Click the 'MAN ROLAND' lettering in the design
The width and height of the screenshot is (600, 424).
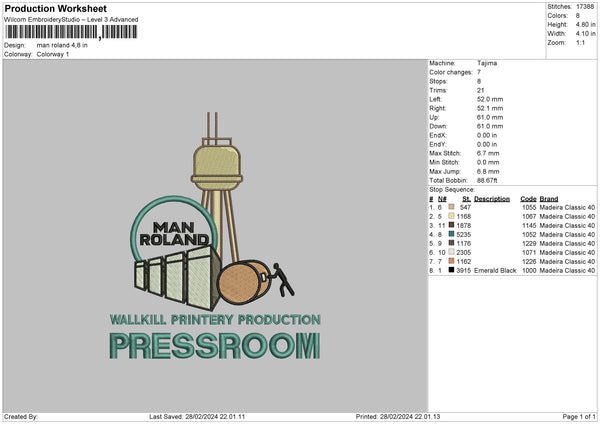(174, 233)
